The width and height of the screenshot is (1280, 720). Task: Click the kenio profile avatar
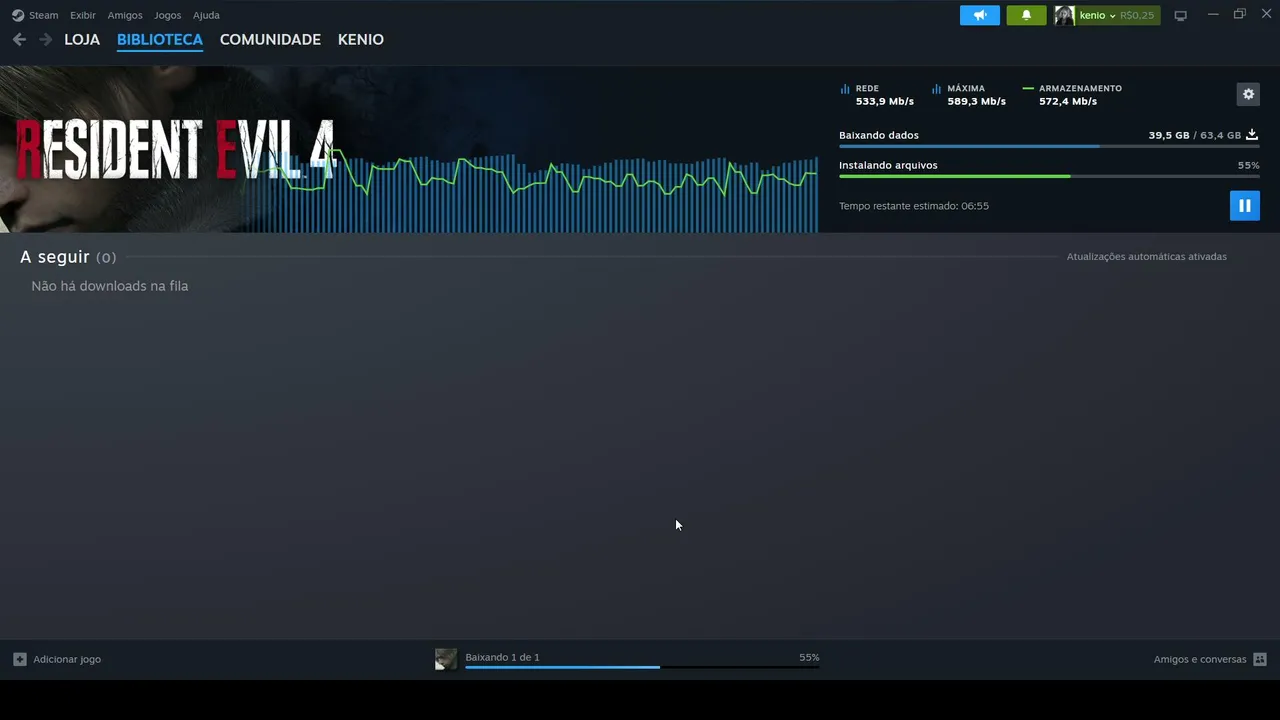(x=1064, y=15)
